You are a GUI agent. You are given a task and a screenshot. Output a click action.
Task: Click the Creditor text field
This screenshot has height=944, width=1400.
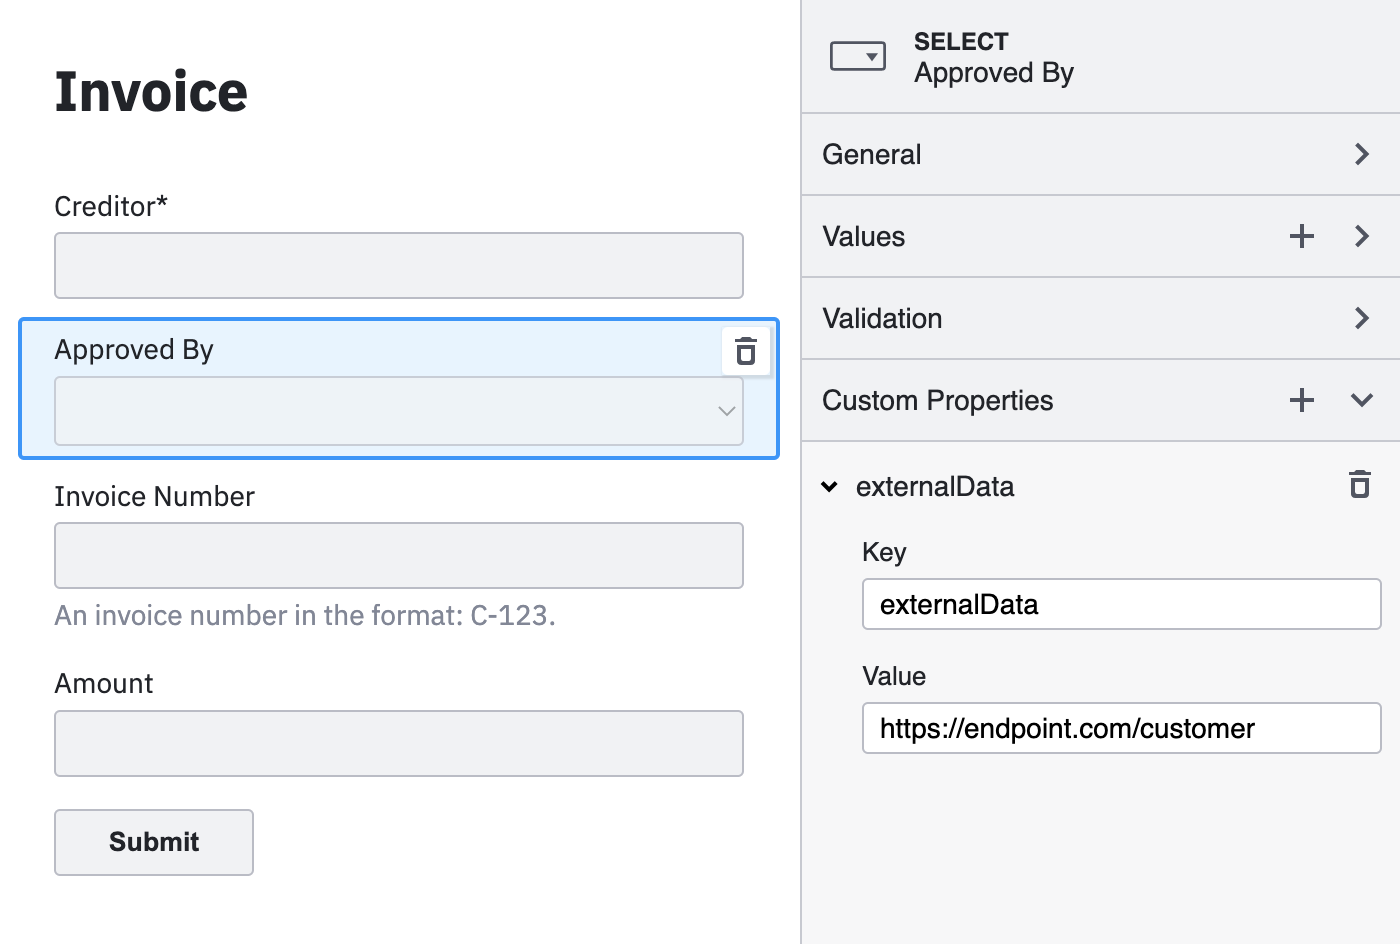tap(398, 266)
